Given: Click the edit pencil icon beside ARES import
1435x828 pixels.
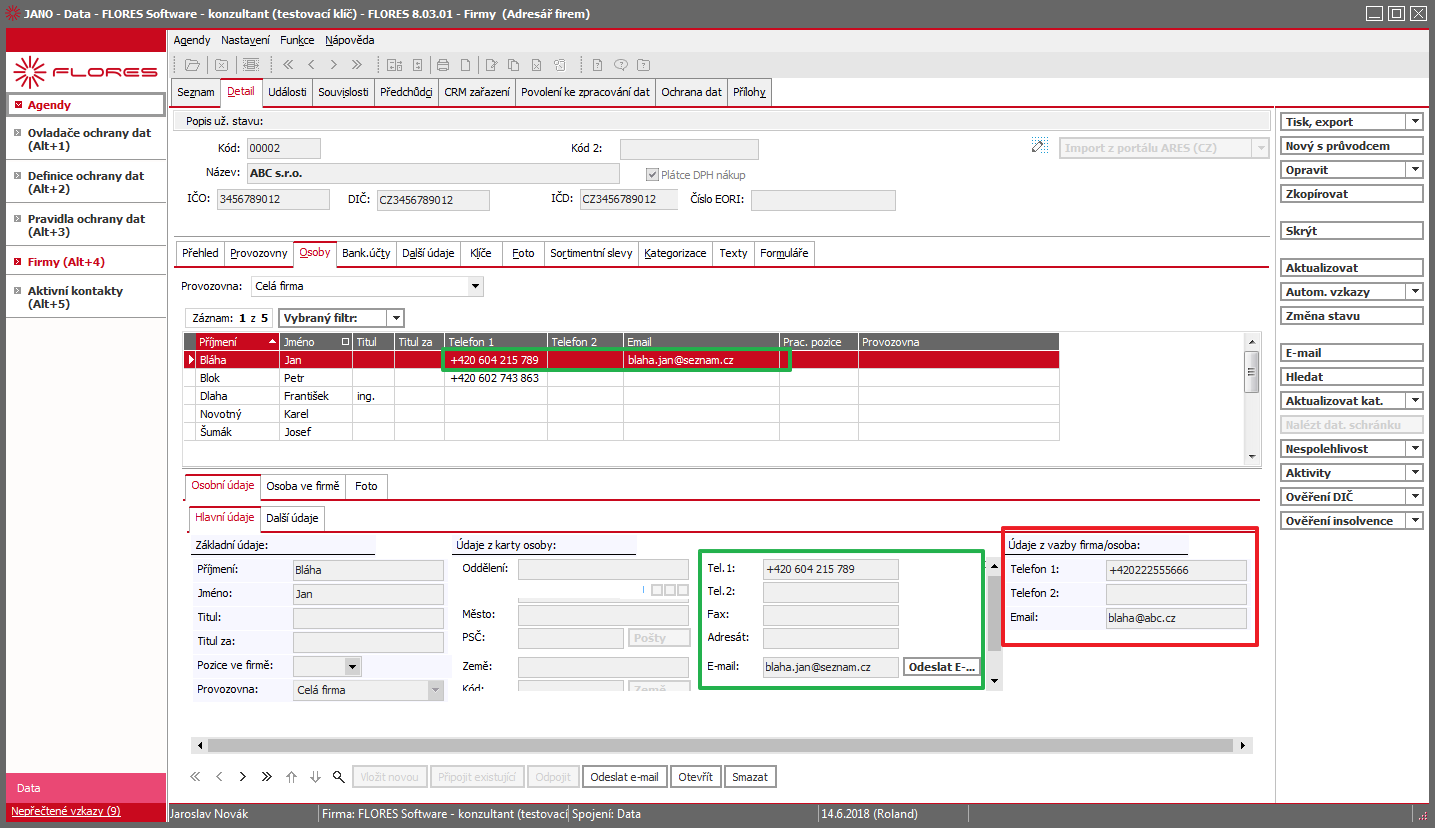Looking at the screenshot, I should pyautogui.click(x=1038, y=146).
